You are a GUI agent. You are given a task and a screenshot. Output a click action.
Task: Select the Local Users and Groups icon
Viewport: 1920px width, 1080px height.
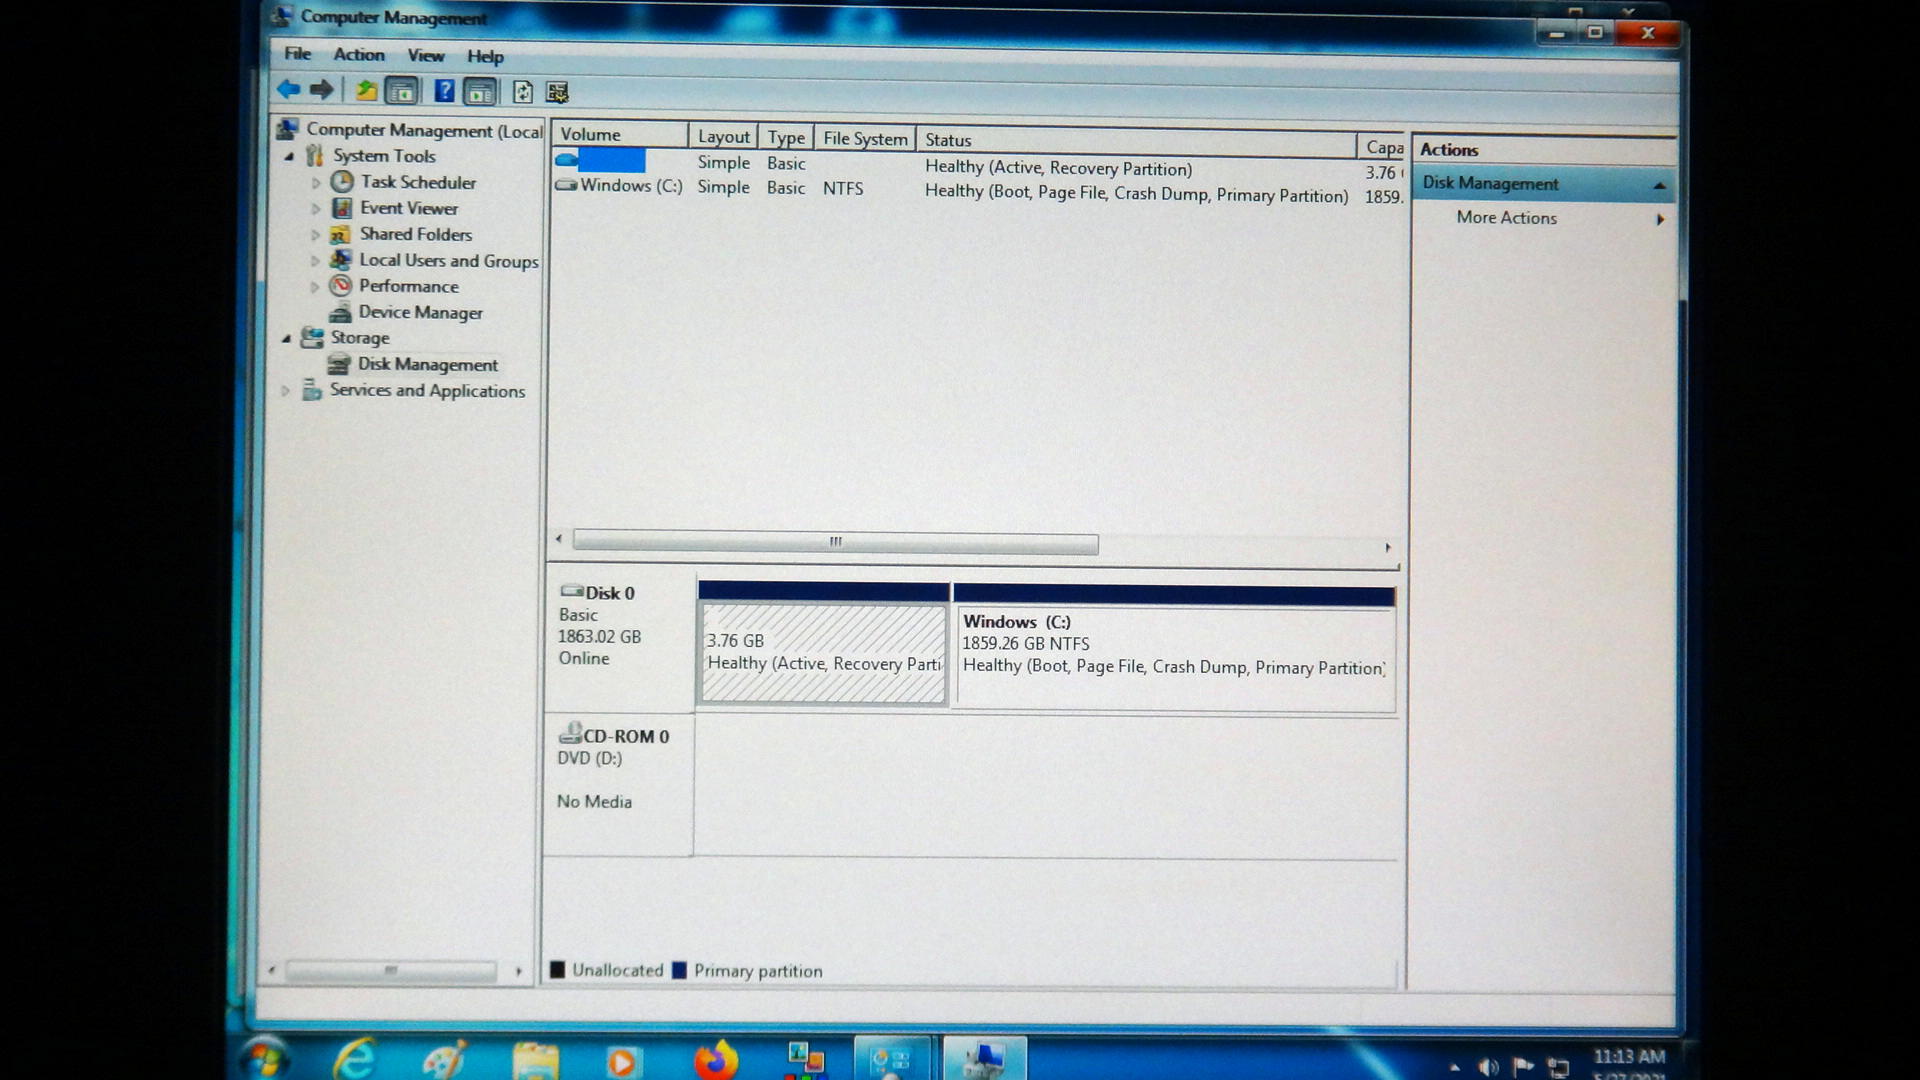click(341, 259)
